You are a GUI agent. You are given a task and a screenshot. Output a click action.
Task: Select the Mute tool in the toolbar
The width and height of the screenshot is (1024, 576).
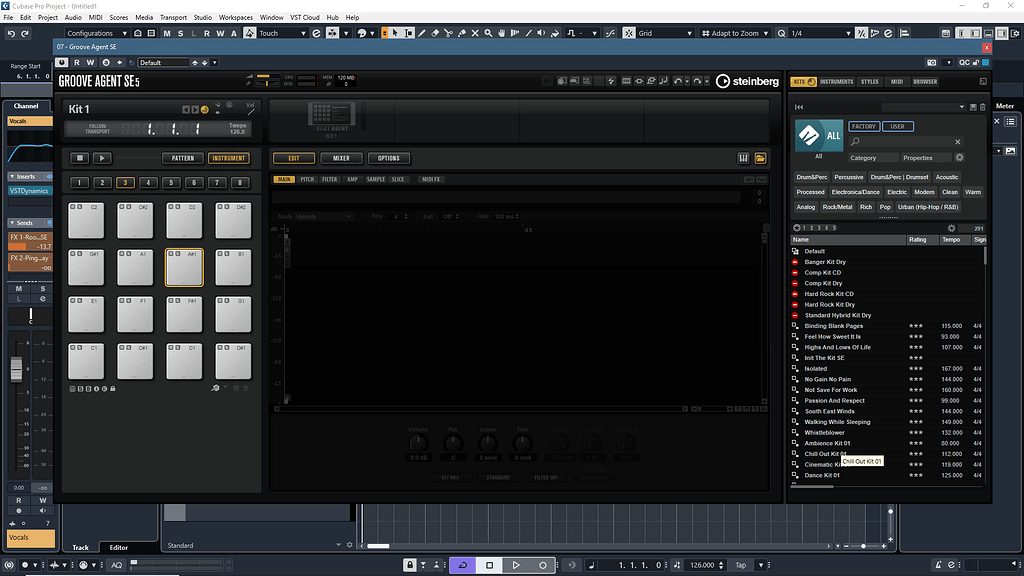point(475,32)
